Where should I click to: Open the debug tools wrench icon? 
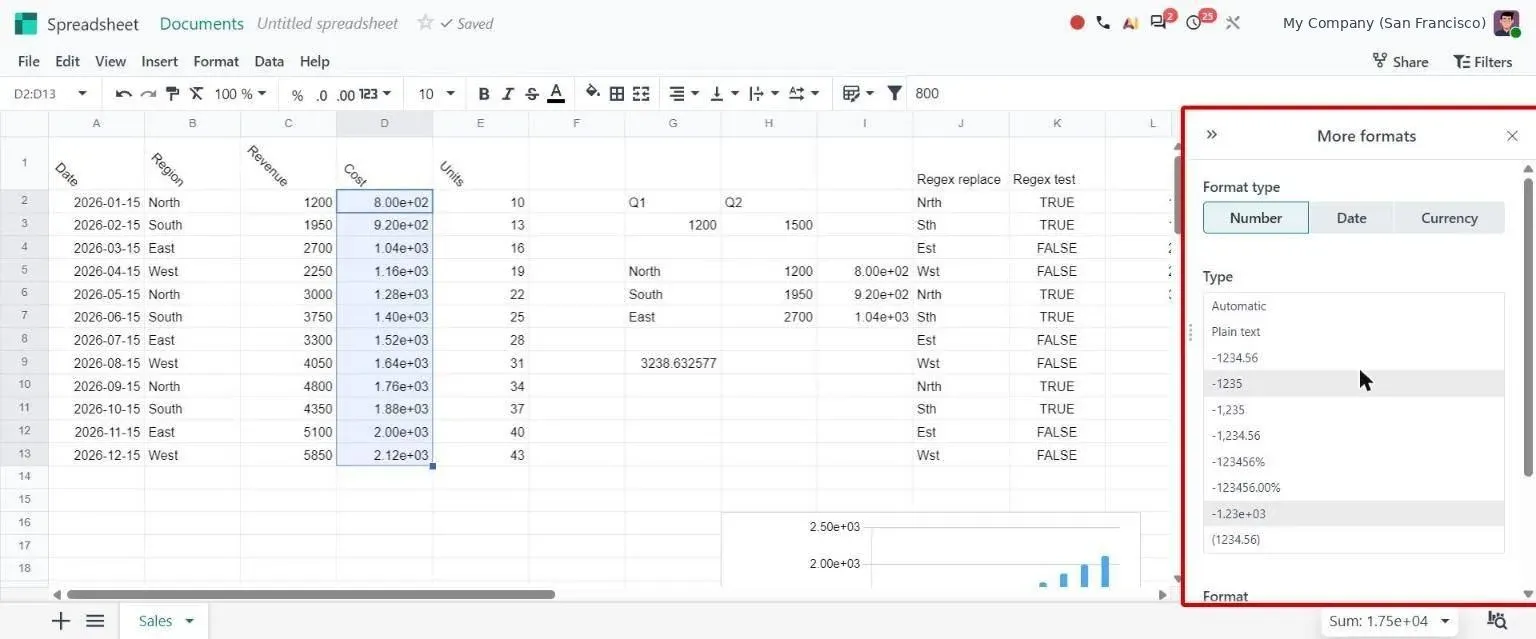pyautogui.click(x=1233, y=22)
